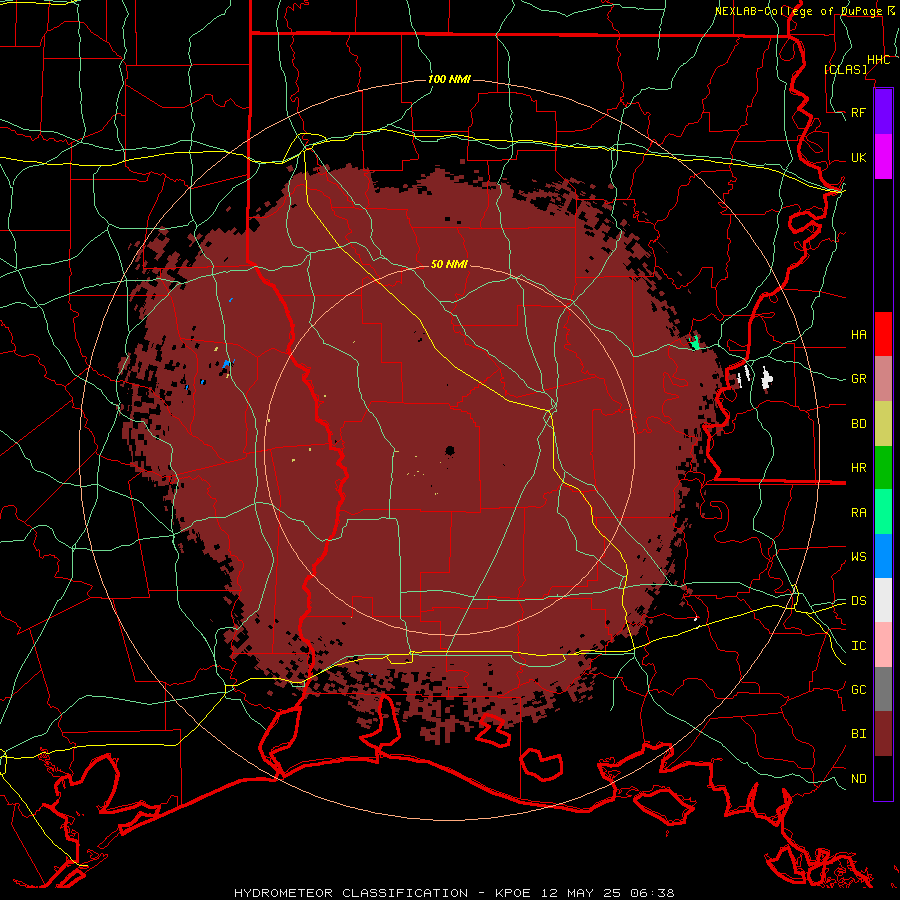
Task: Click the DS legend label
Action: click(859, 601)
